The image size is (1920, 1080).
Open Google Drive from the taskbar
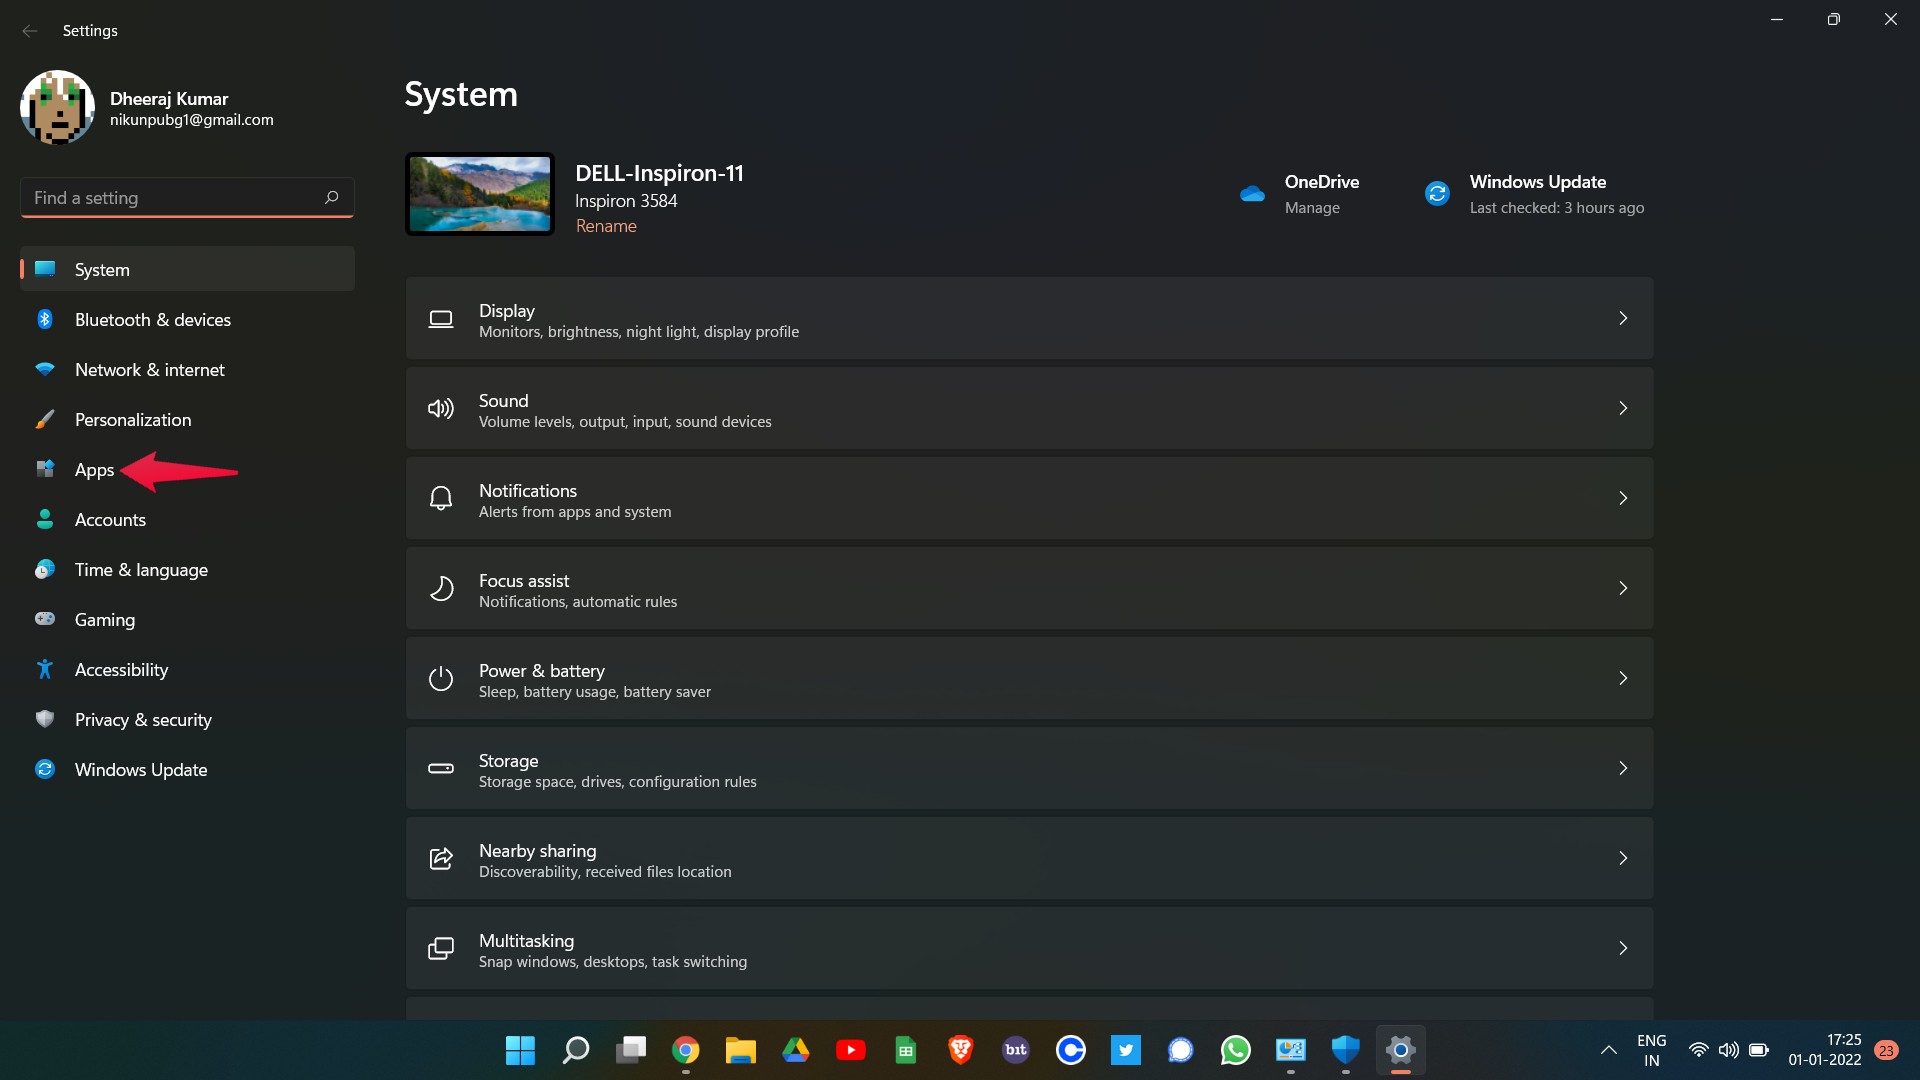coord(796,1051)
